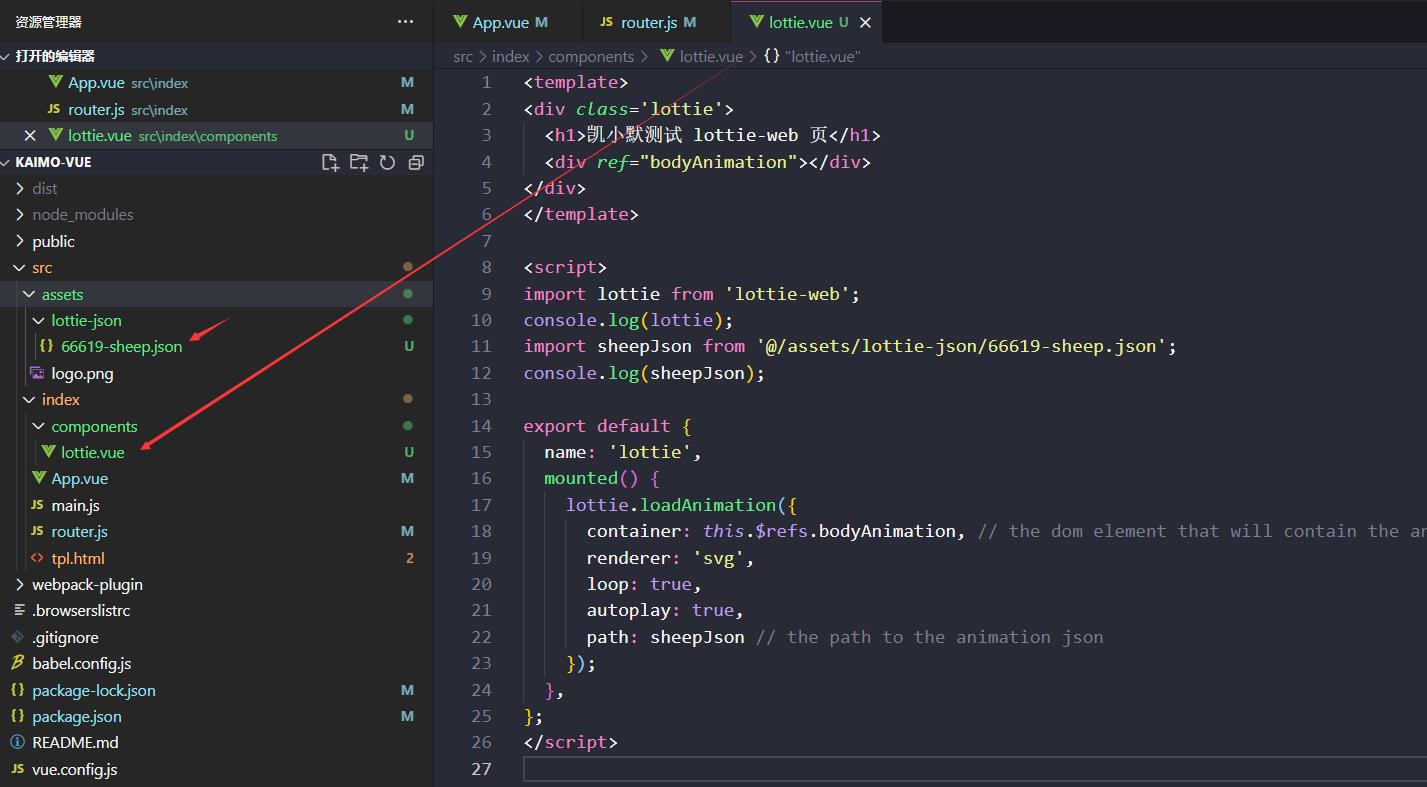Click the src breadcrumb segment
The image size is (1427, 787).
coord(463,57)
